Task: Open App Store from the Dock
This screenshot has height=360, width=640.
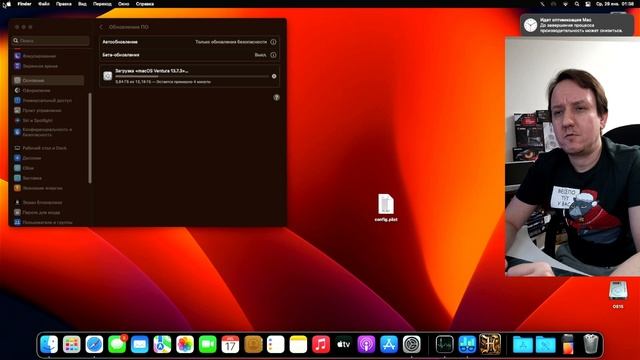Action: tap(389, 344)
